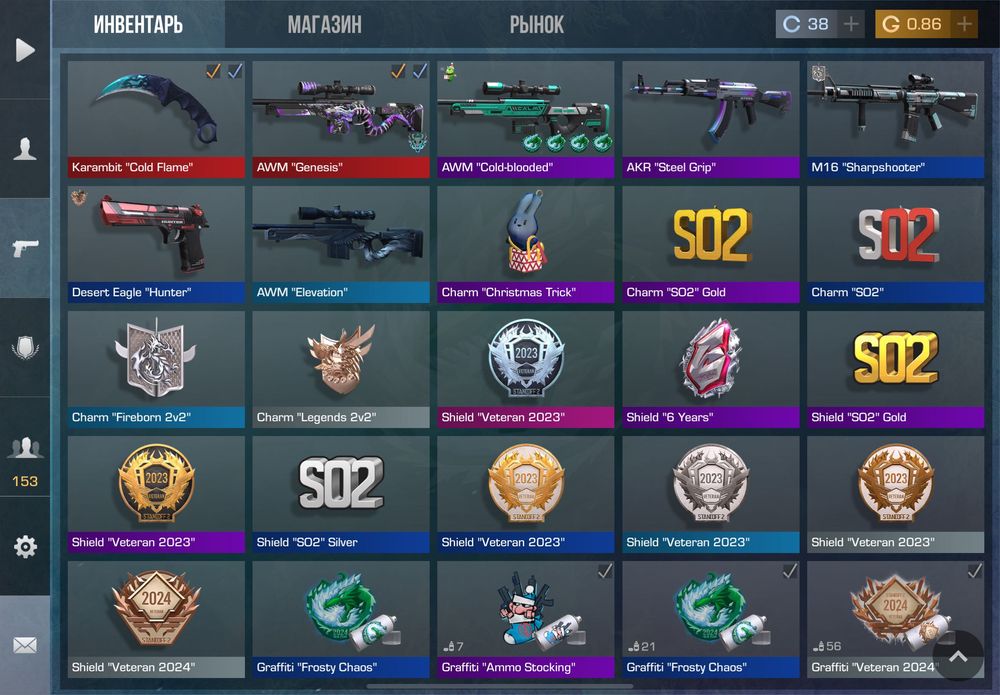This screenshot has width=1000, height=695.
Task: Select the Shield "6 Years" item
Action: pos(710,369)
